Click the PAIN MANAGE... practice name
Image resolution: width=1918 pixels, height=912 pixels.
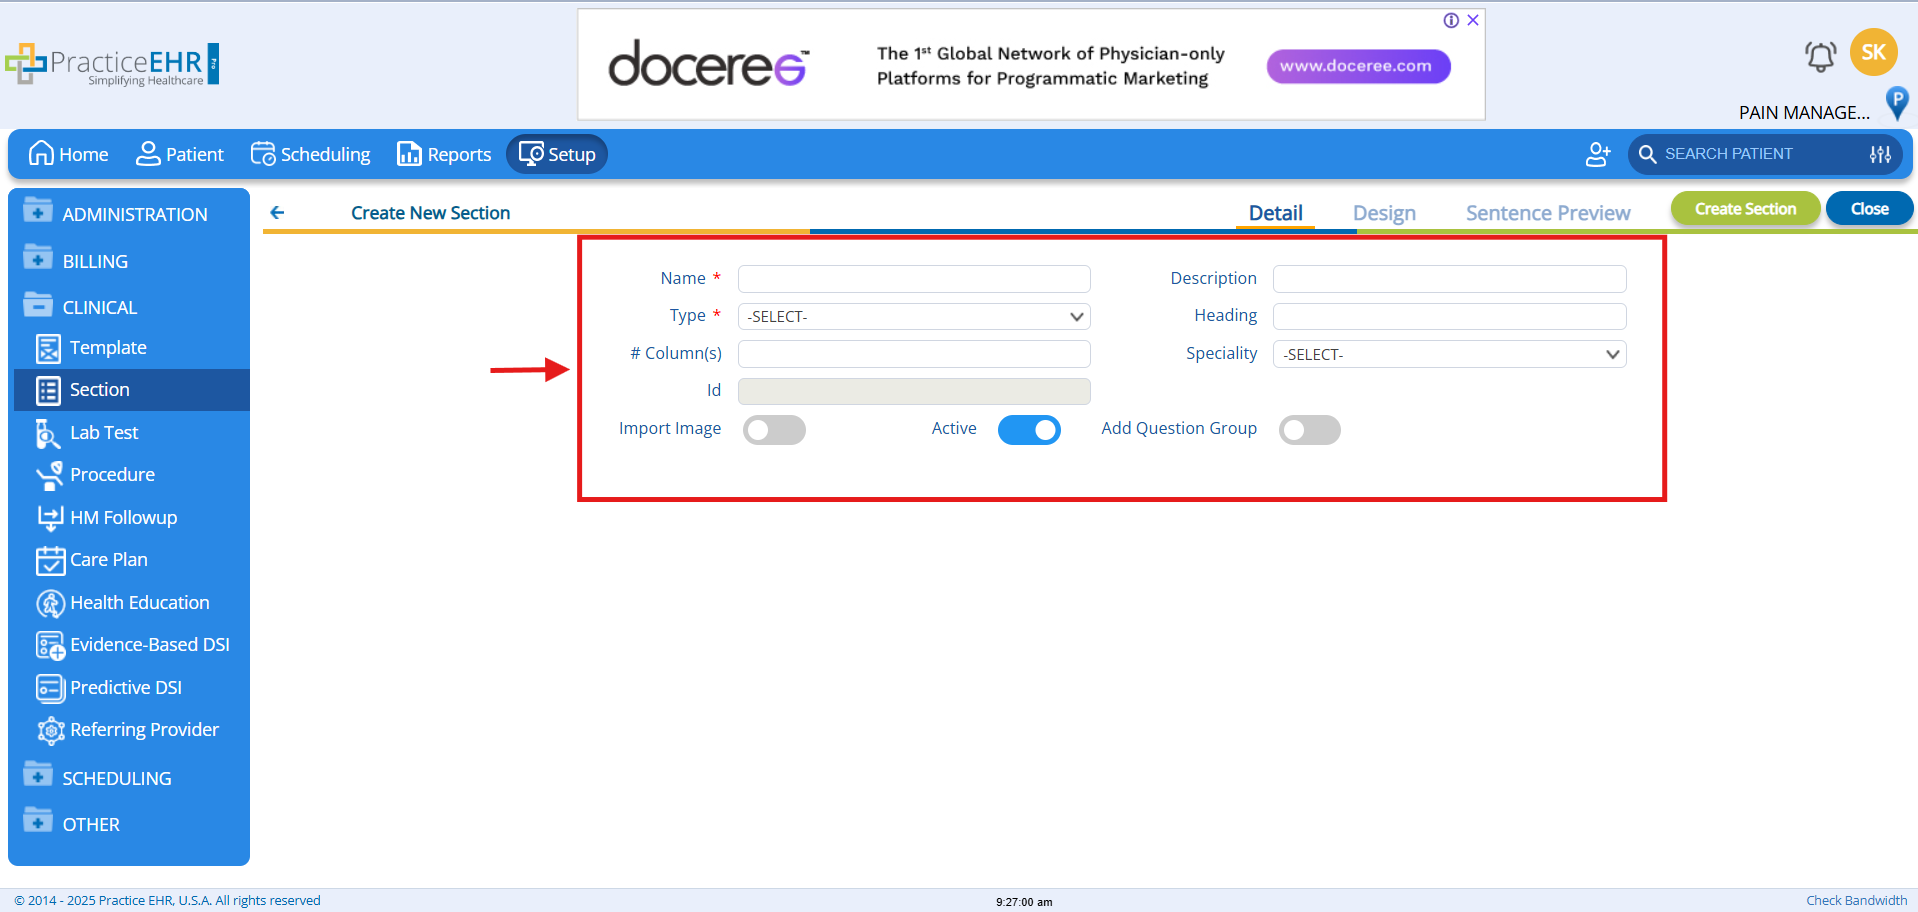click(1804, 112)
